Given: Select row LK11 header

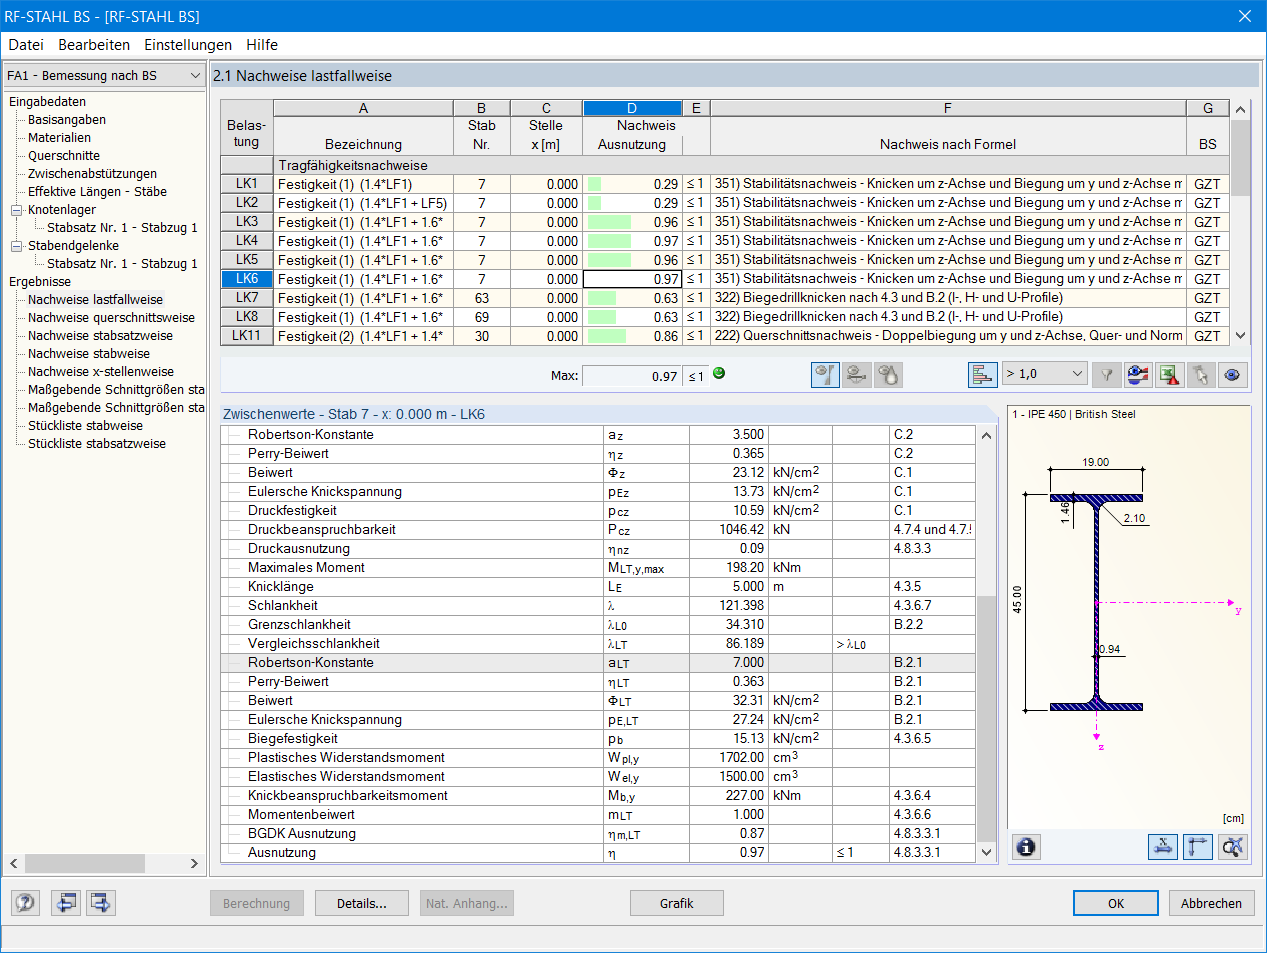Looking at the screenshot, I should [247, 336].
